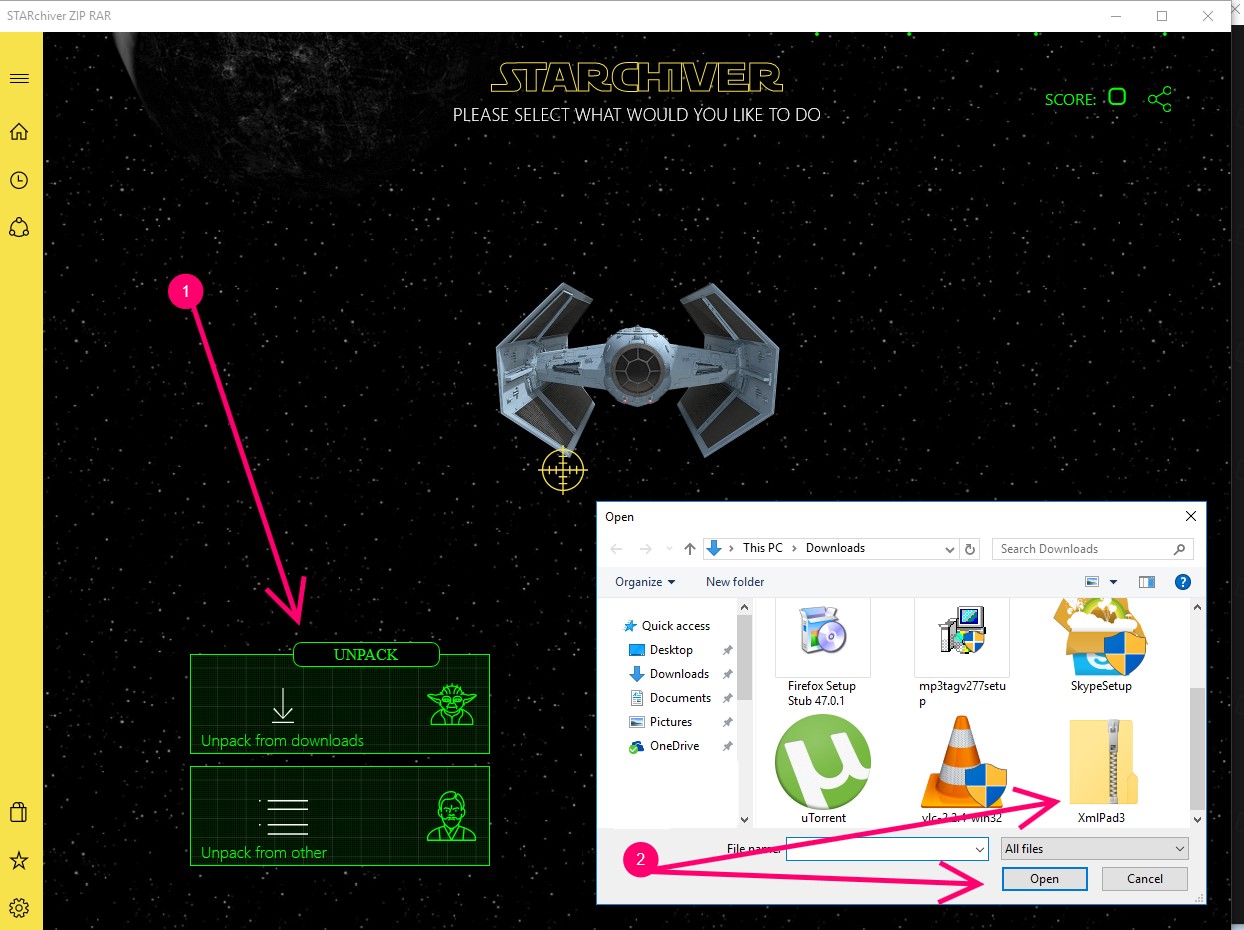The image size is (1244, 930).
Task: Select Downloads in the navigation pane
Action: pos(671,674)
